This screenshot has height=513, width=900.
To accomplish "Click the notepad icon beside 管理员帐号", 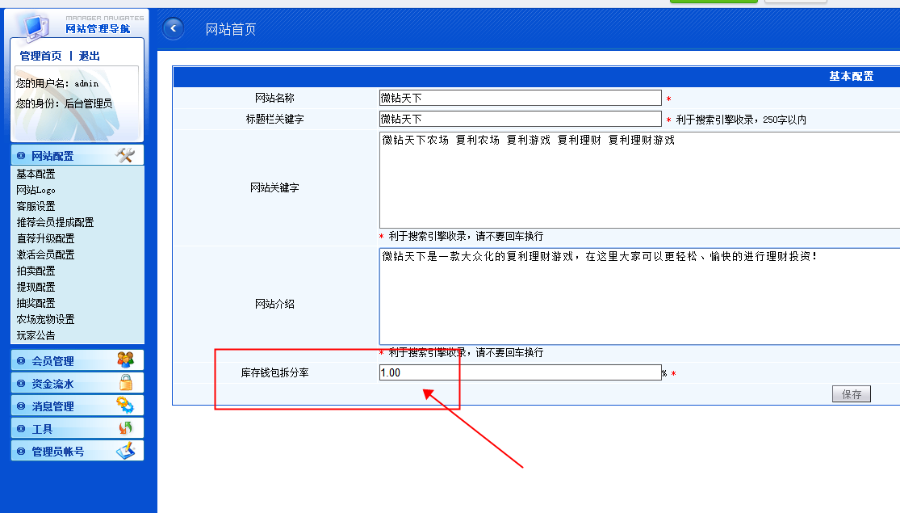I will 125,450.
